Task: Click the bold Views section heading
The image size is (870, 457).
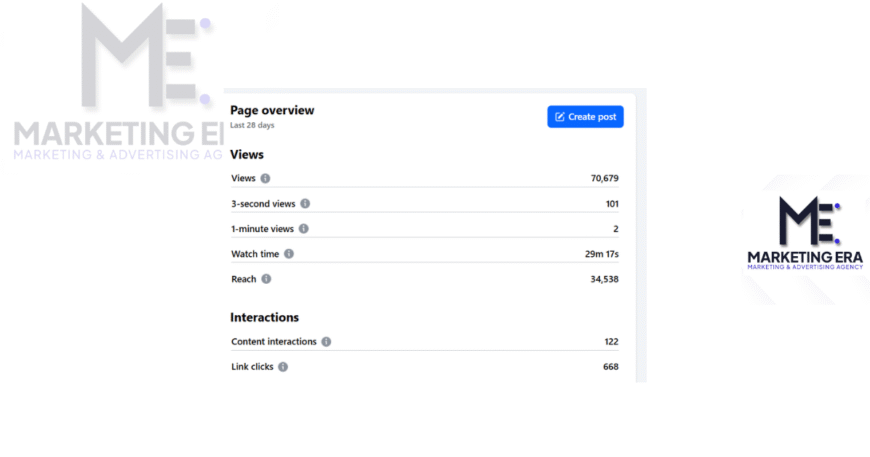Action: (247, 155)
